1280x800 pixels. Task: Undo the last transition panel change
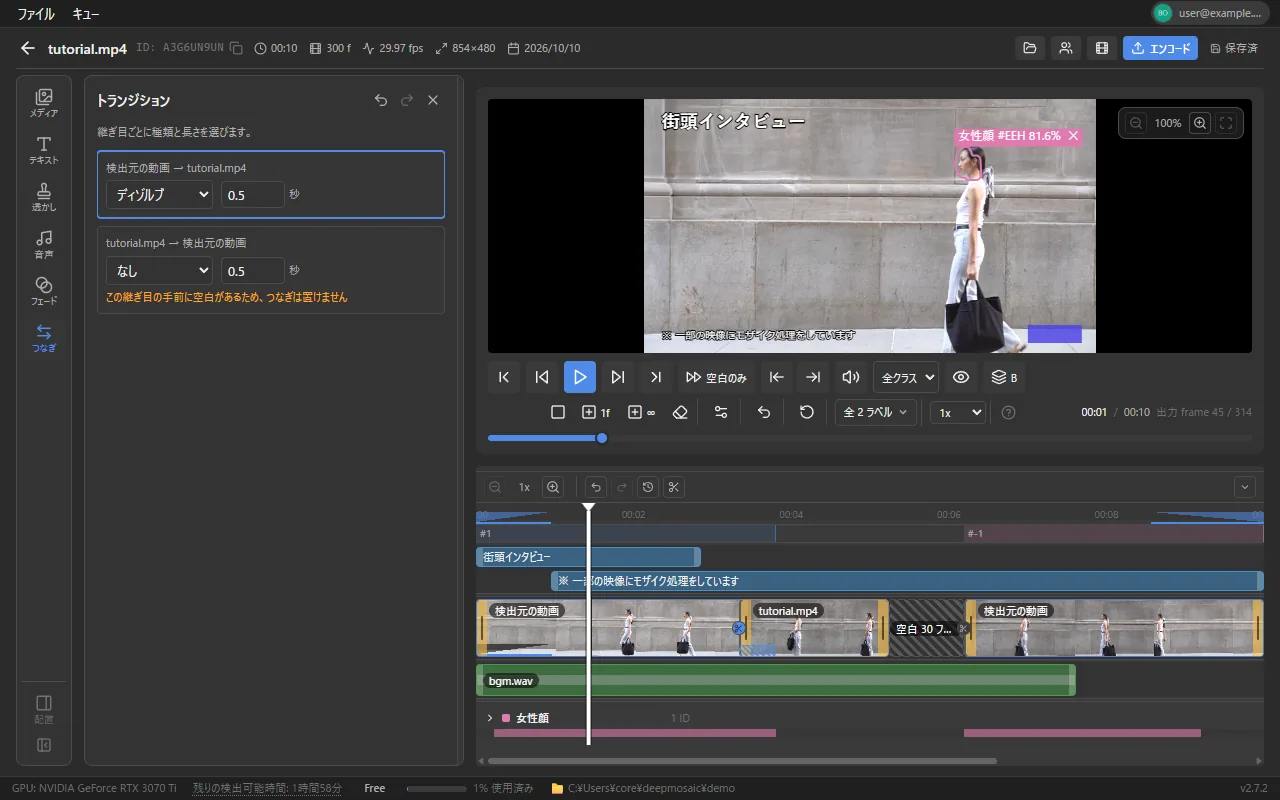click(x=380, y=100)
